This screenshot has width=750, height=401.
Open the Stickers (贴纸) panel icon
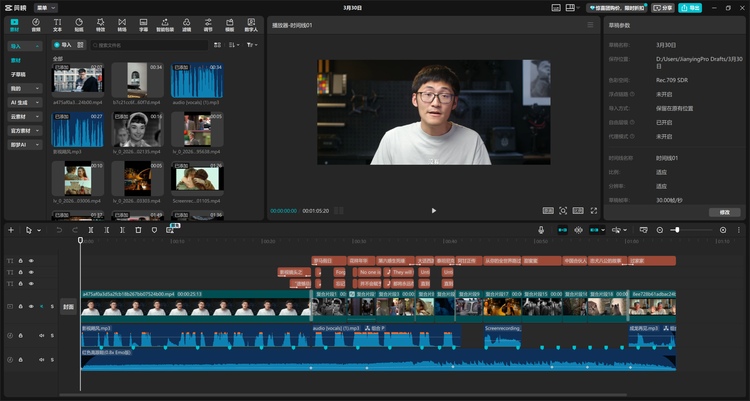click(79, 25)
